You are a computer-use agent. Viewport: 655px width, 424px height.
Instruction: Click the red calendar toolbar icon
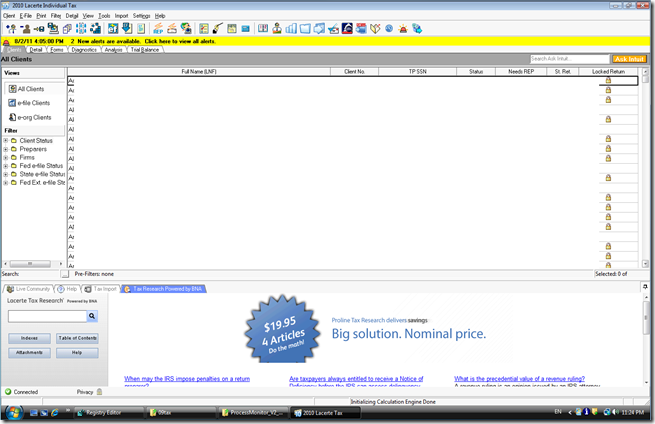[361, 28]
